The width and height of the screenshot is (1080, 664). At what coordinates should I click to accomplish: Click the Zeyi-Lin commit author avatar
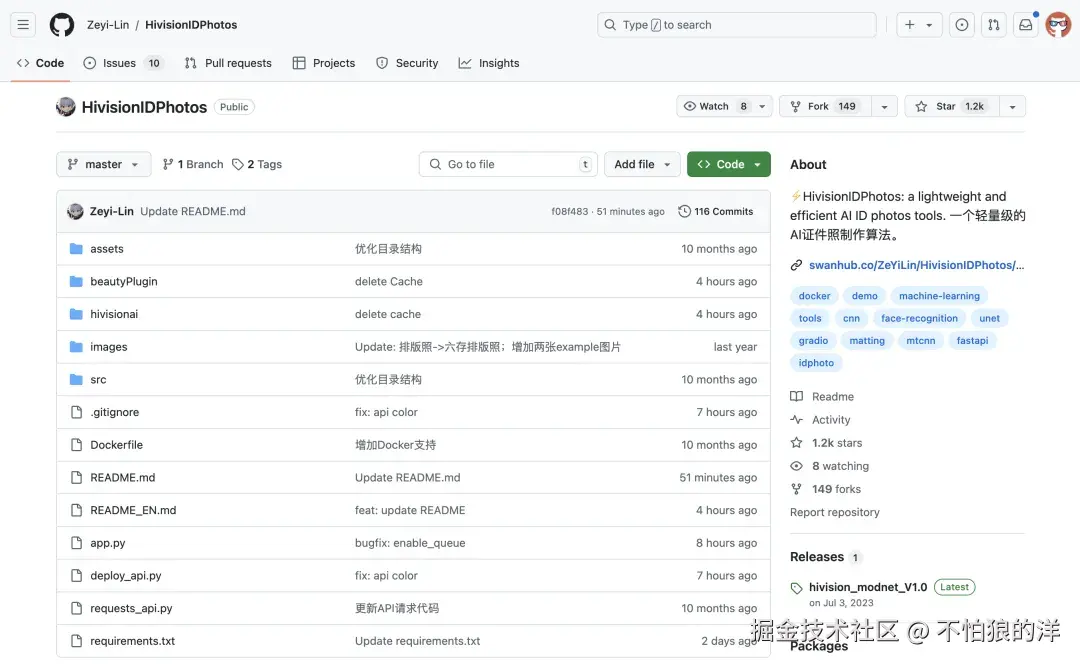pos(75,211)
